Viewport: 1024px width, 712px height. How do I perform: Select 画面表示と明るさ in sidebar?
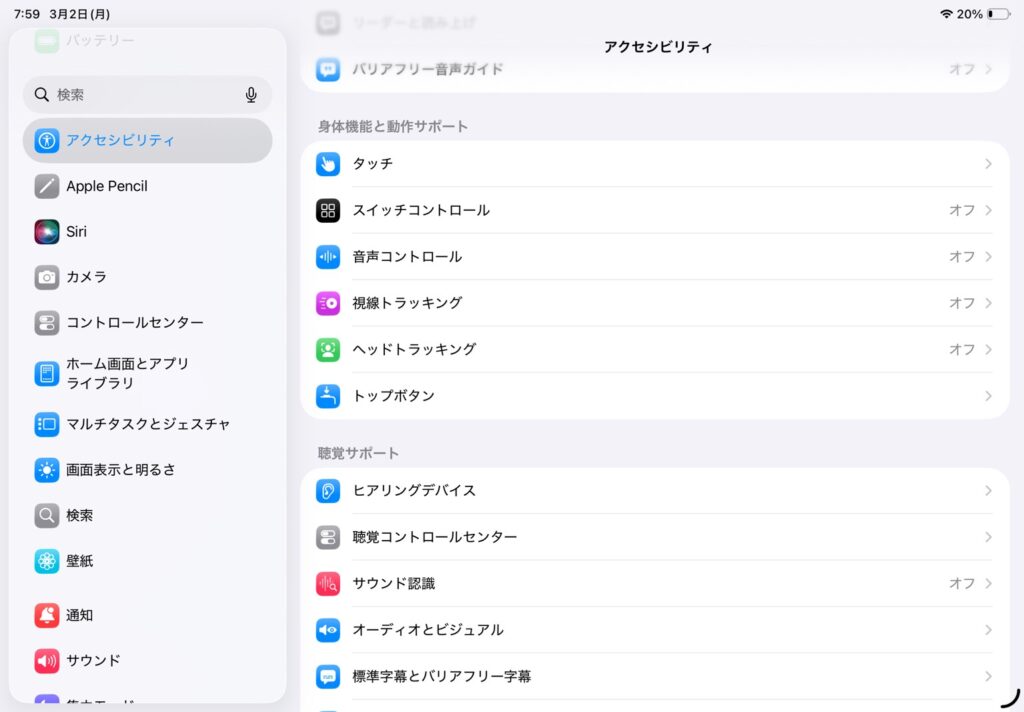click(120, 469)
